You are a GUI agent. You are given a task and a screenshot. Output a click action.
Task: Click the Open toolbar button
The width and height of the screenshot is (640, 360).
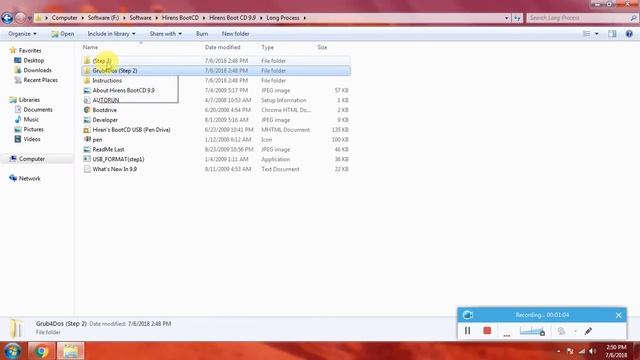pos(62,34)
